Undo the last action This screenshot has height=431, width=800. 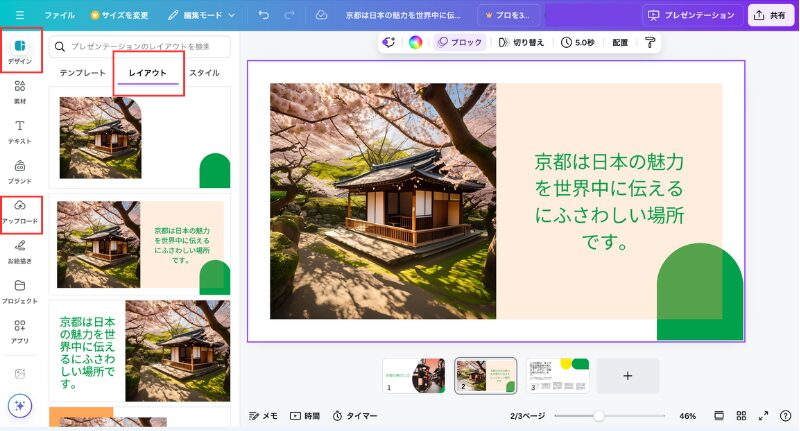tap(263, 15)
